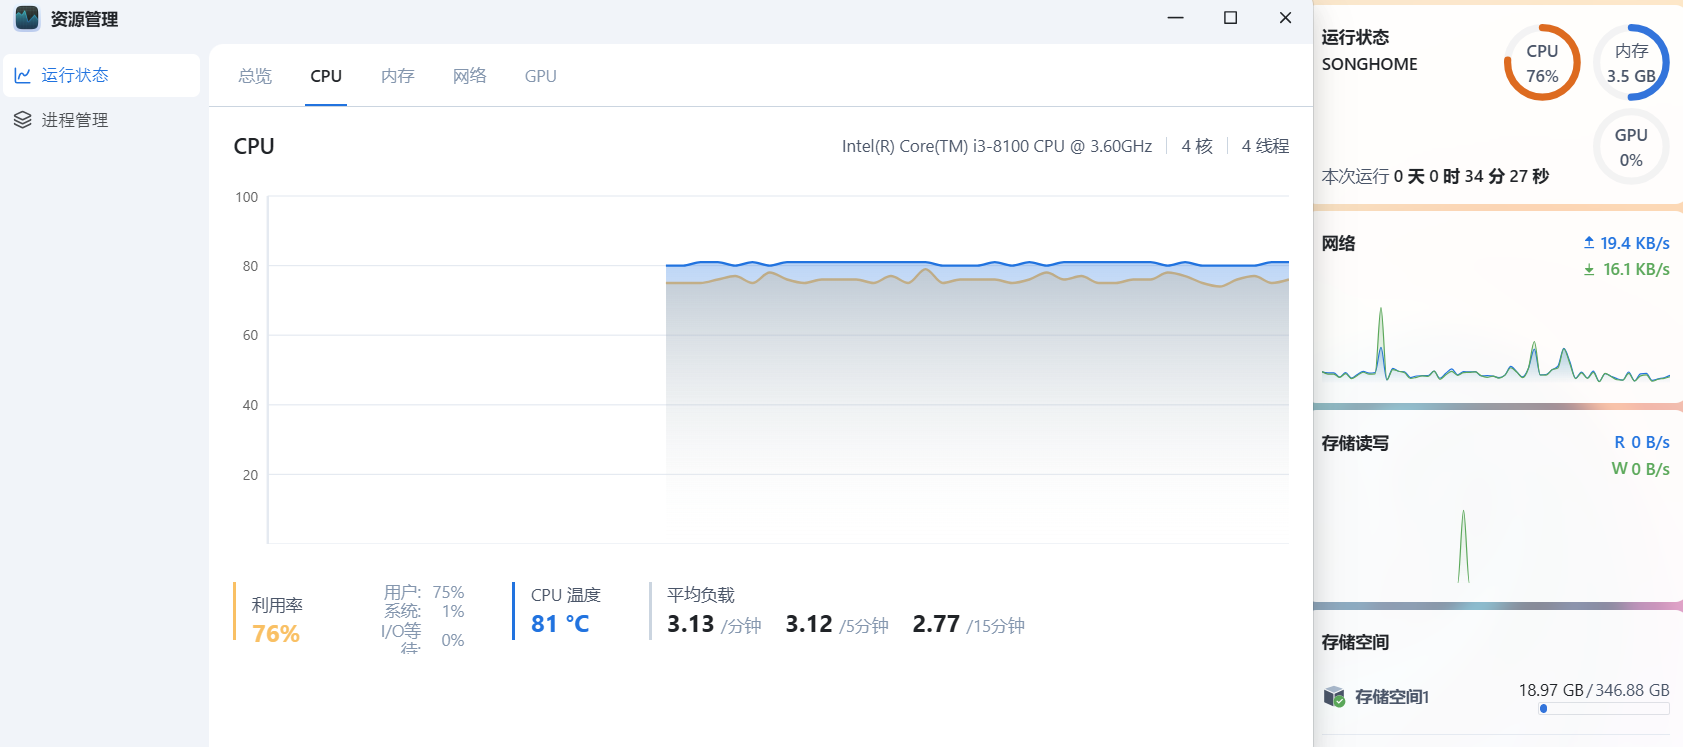Viewport: 1683px width, 747px height.
Task: Click the CPU usage history chart
Action: 778,370
